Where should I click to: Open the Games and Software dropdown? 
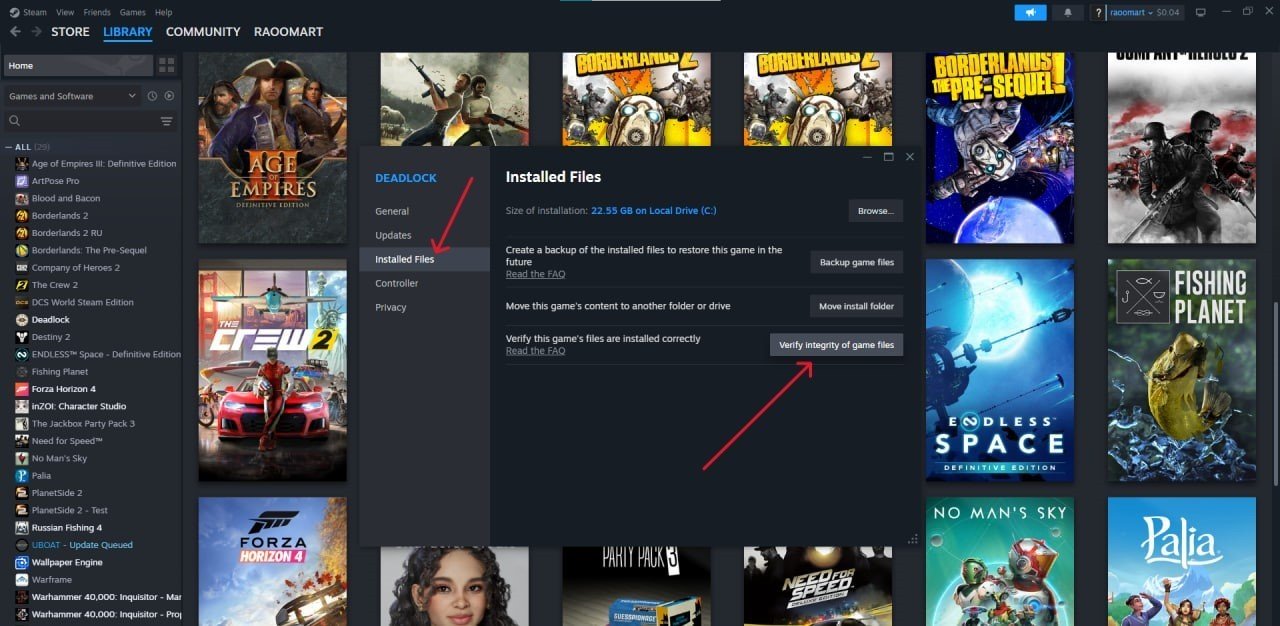72,96
